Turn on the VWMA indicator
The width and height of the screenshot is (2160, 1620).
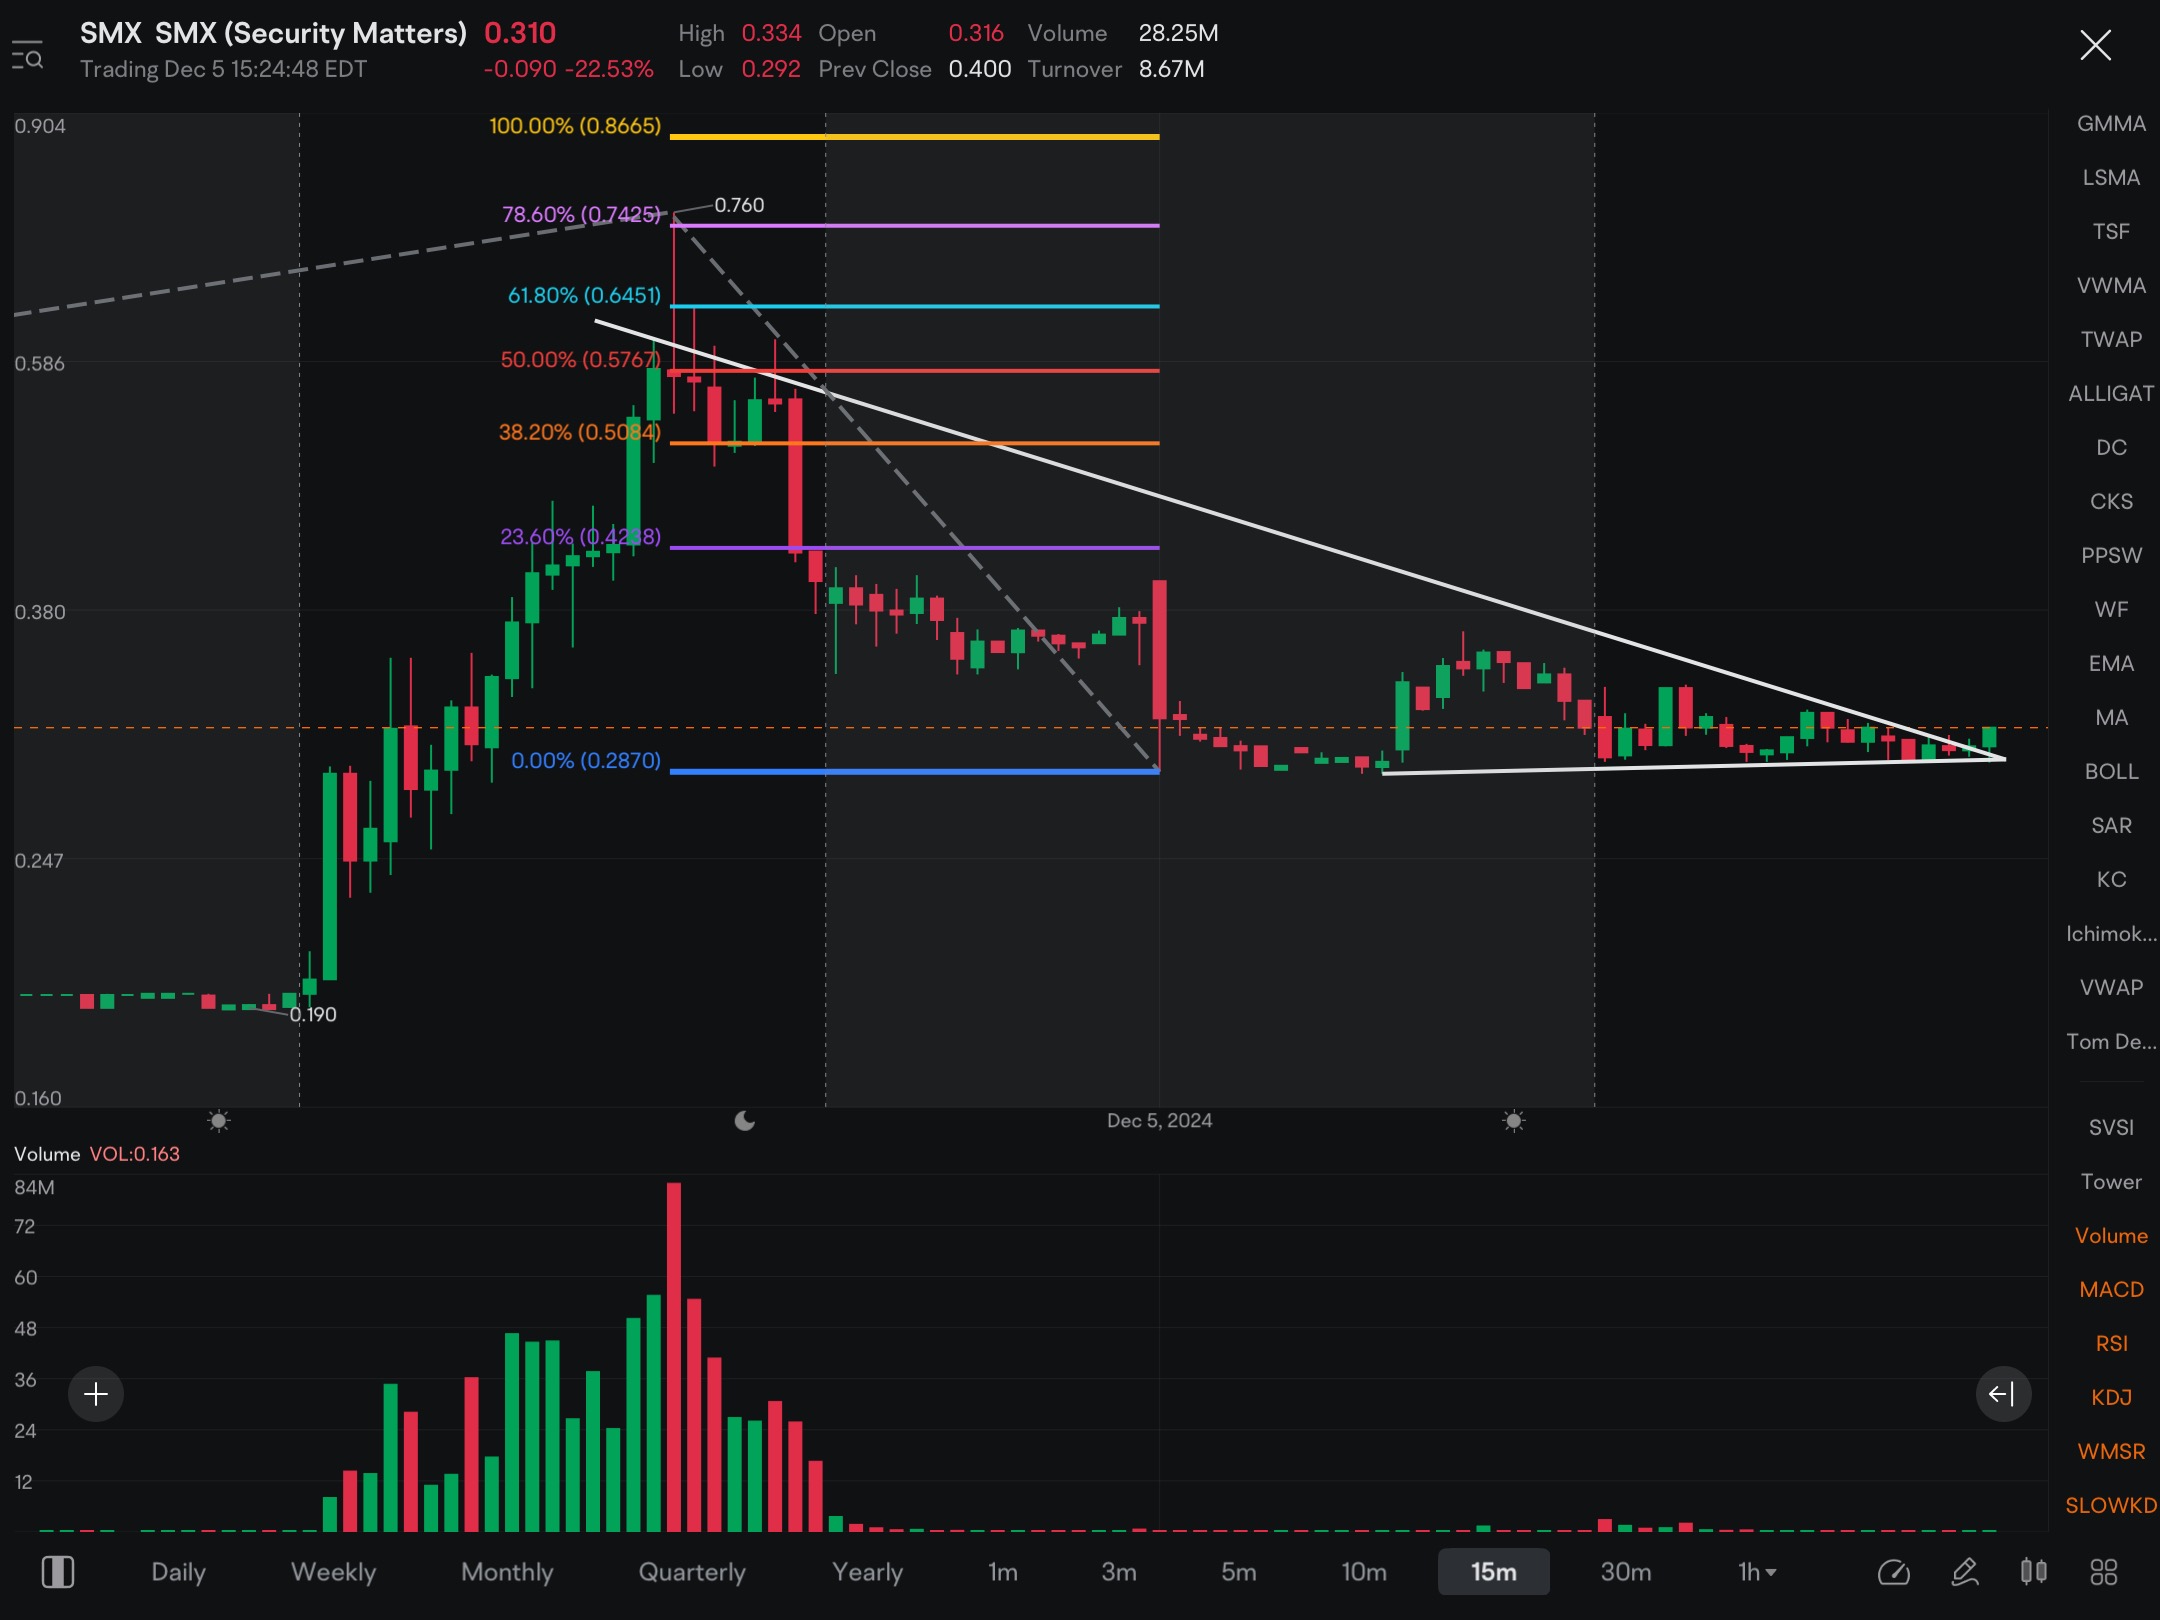[x=2111, y=286]
